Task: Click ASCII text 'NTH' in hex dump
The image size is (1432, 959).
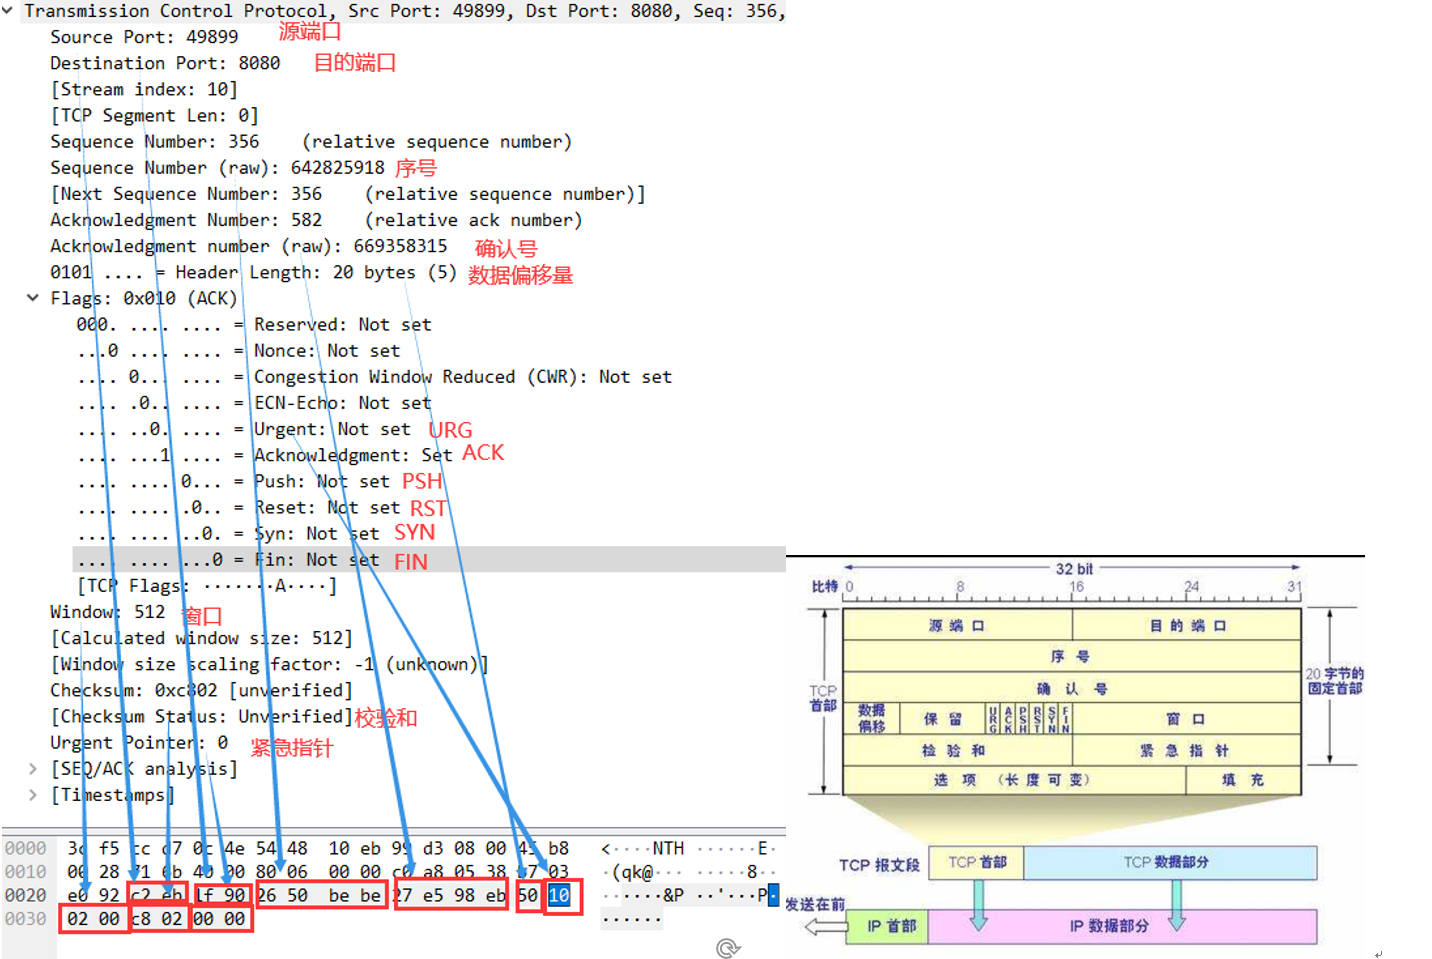Action: pyautogui.click(x=668, y=848)
